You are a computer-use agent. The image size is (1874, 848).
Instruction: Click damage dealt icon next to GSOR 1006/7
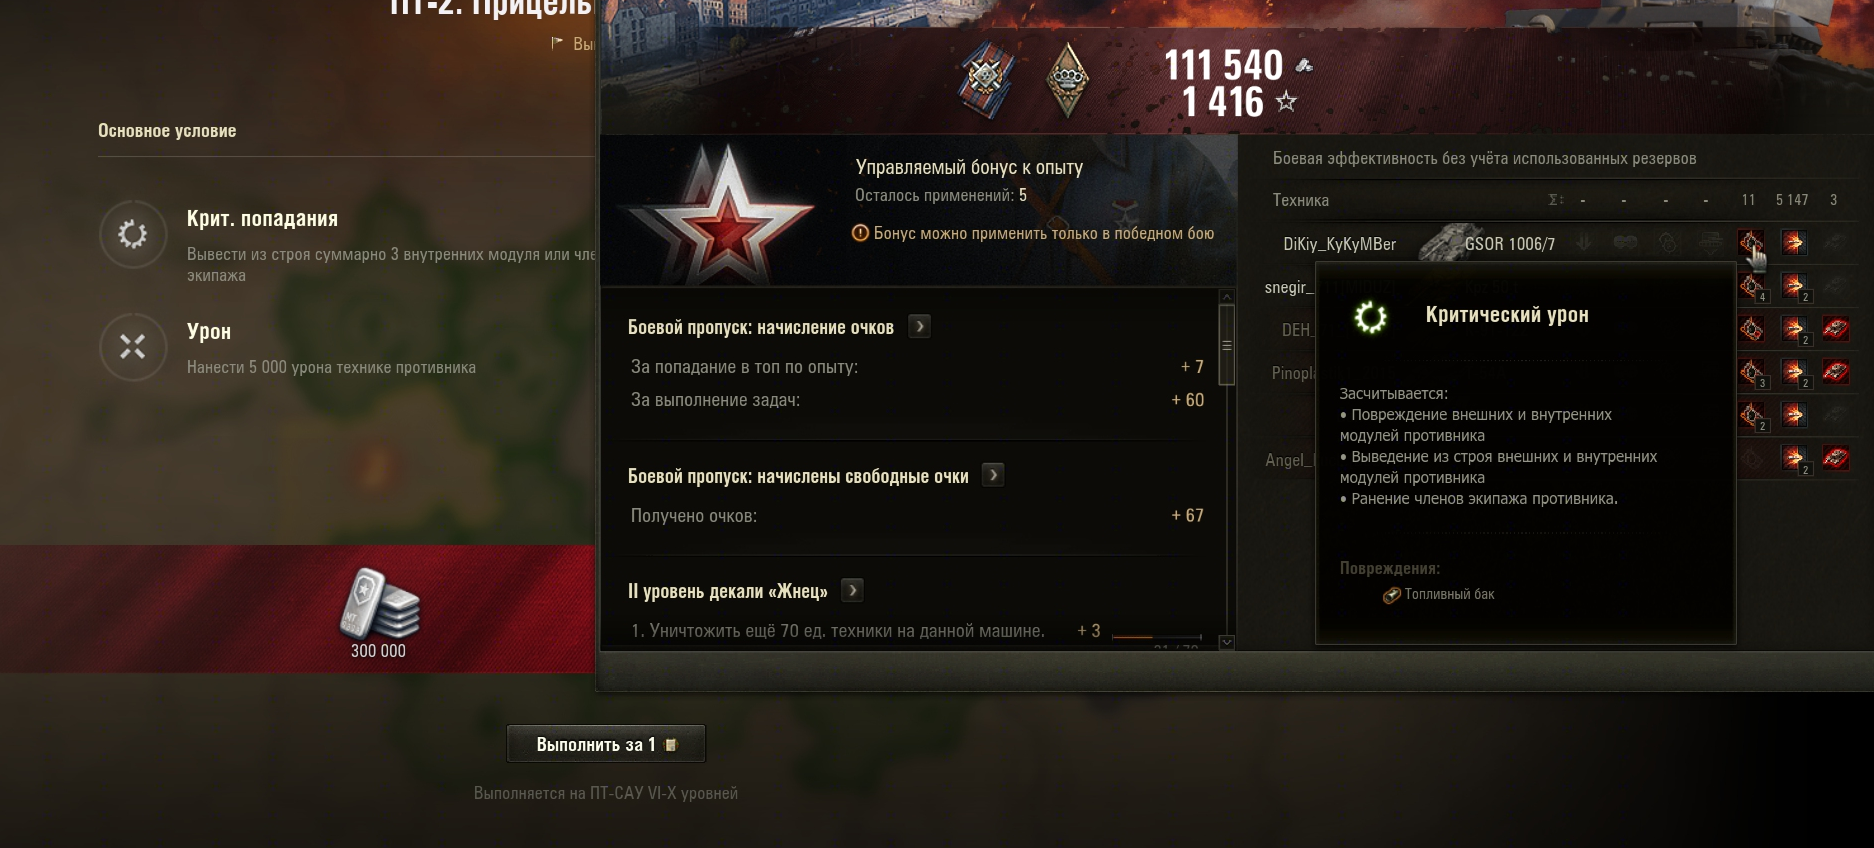coord(1793,242)
